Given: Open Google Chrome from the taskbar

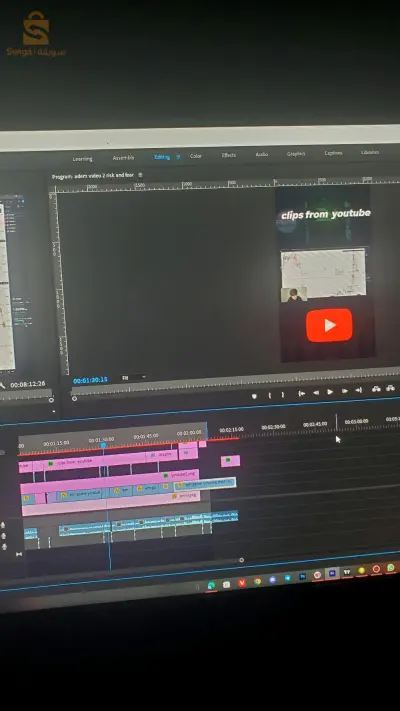Looking at the screenshot, I should [x=257, y=581].
